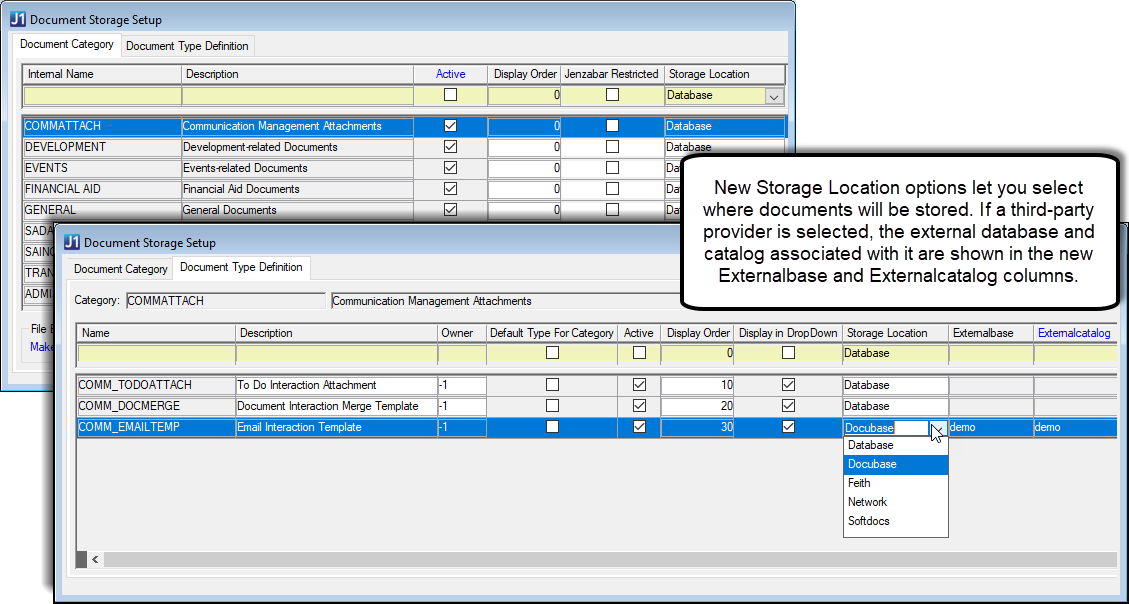The height and width of the screenshot is (604, 1129).
Task: Sort by the Externalcatalog column header
Action: click(1073, 333)
